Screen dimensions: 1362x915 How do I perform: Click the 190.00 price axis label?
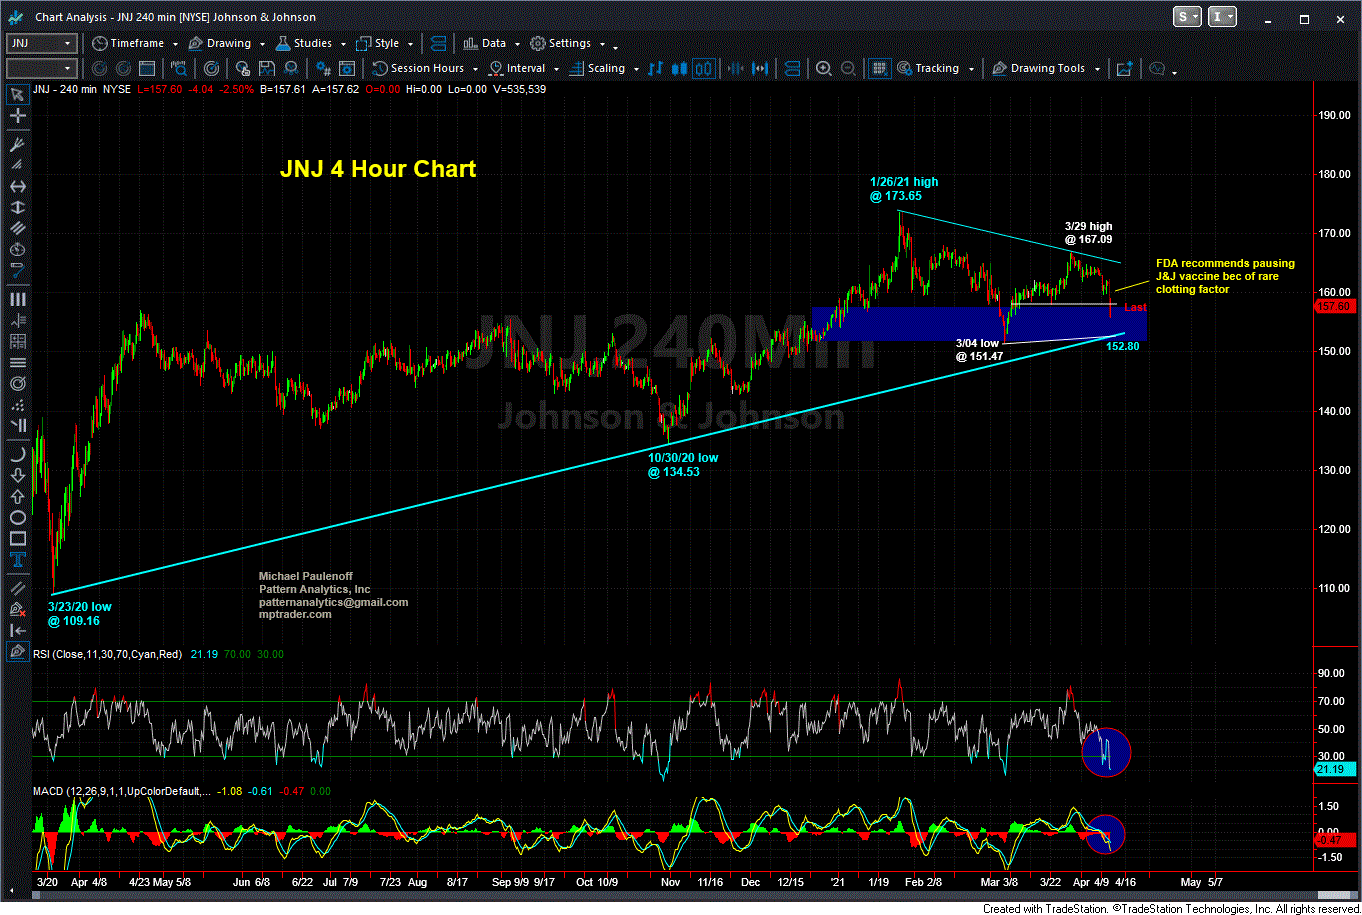tap(1336, 114)
